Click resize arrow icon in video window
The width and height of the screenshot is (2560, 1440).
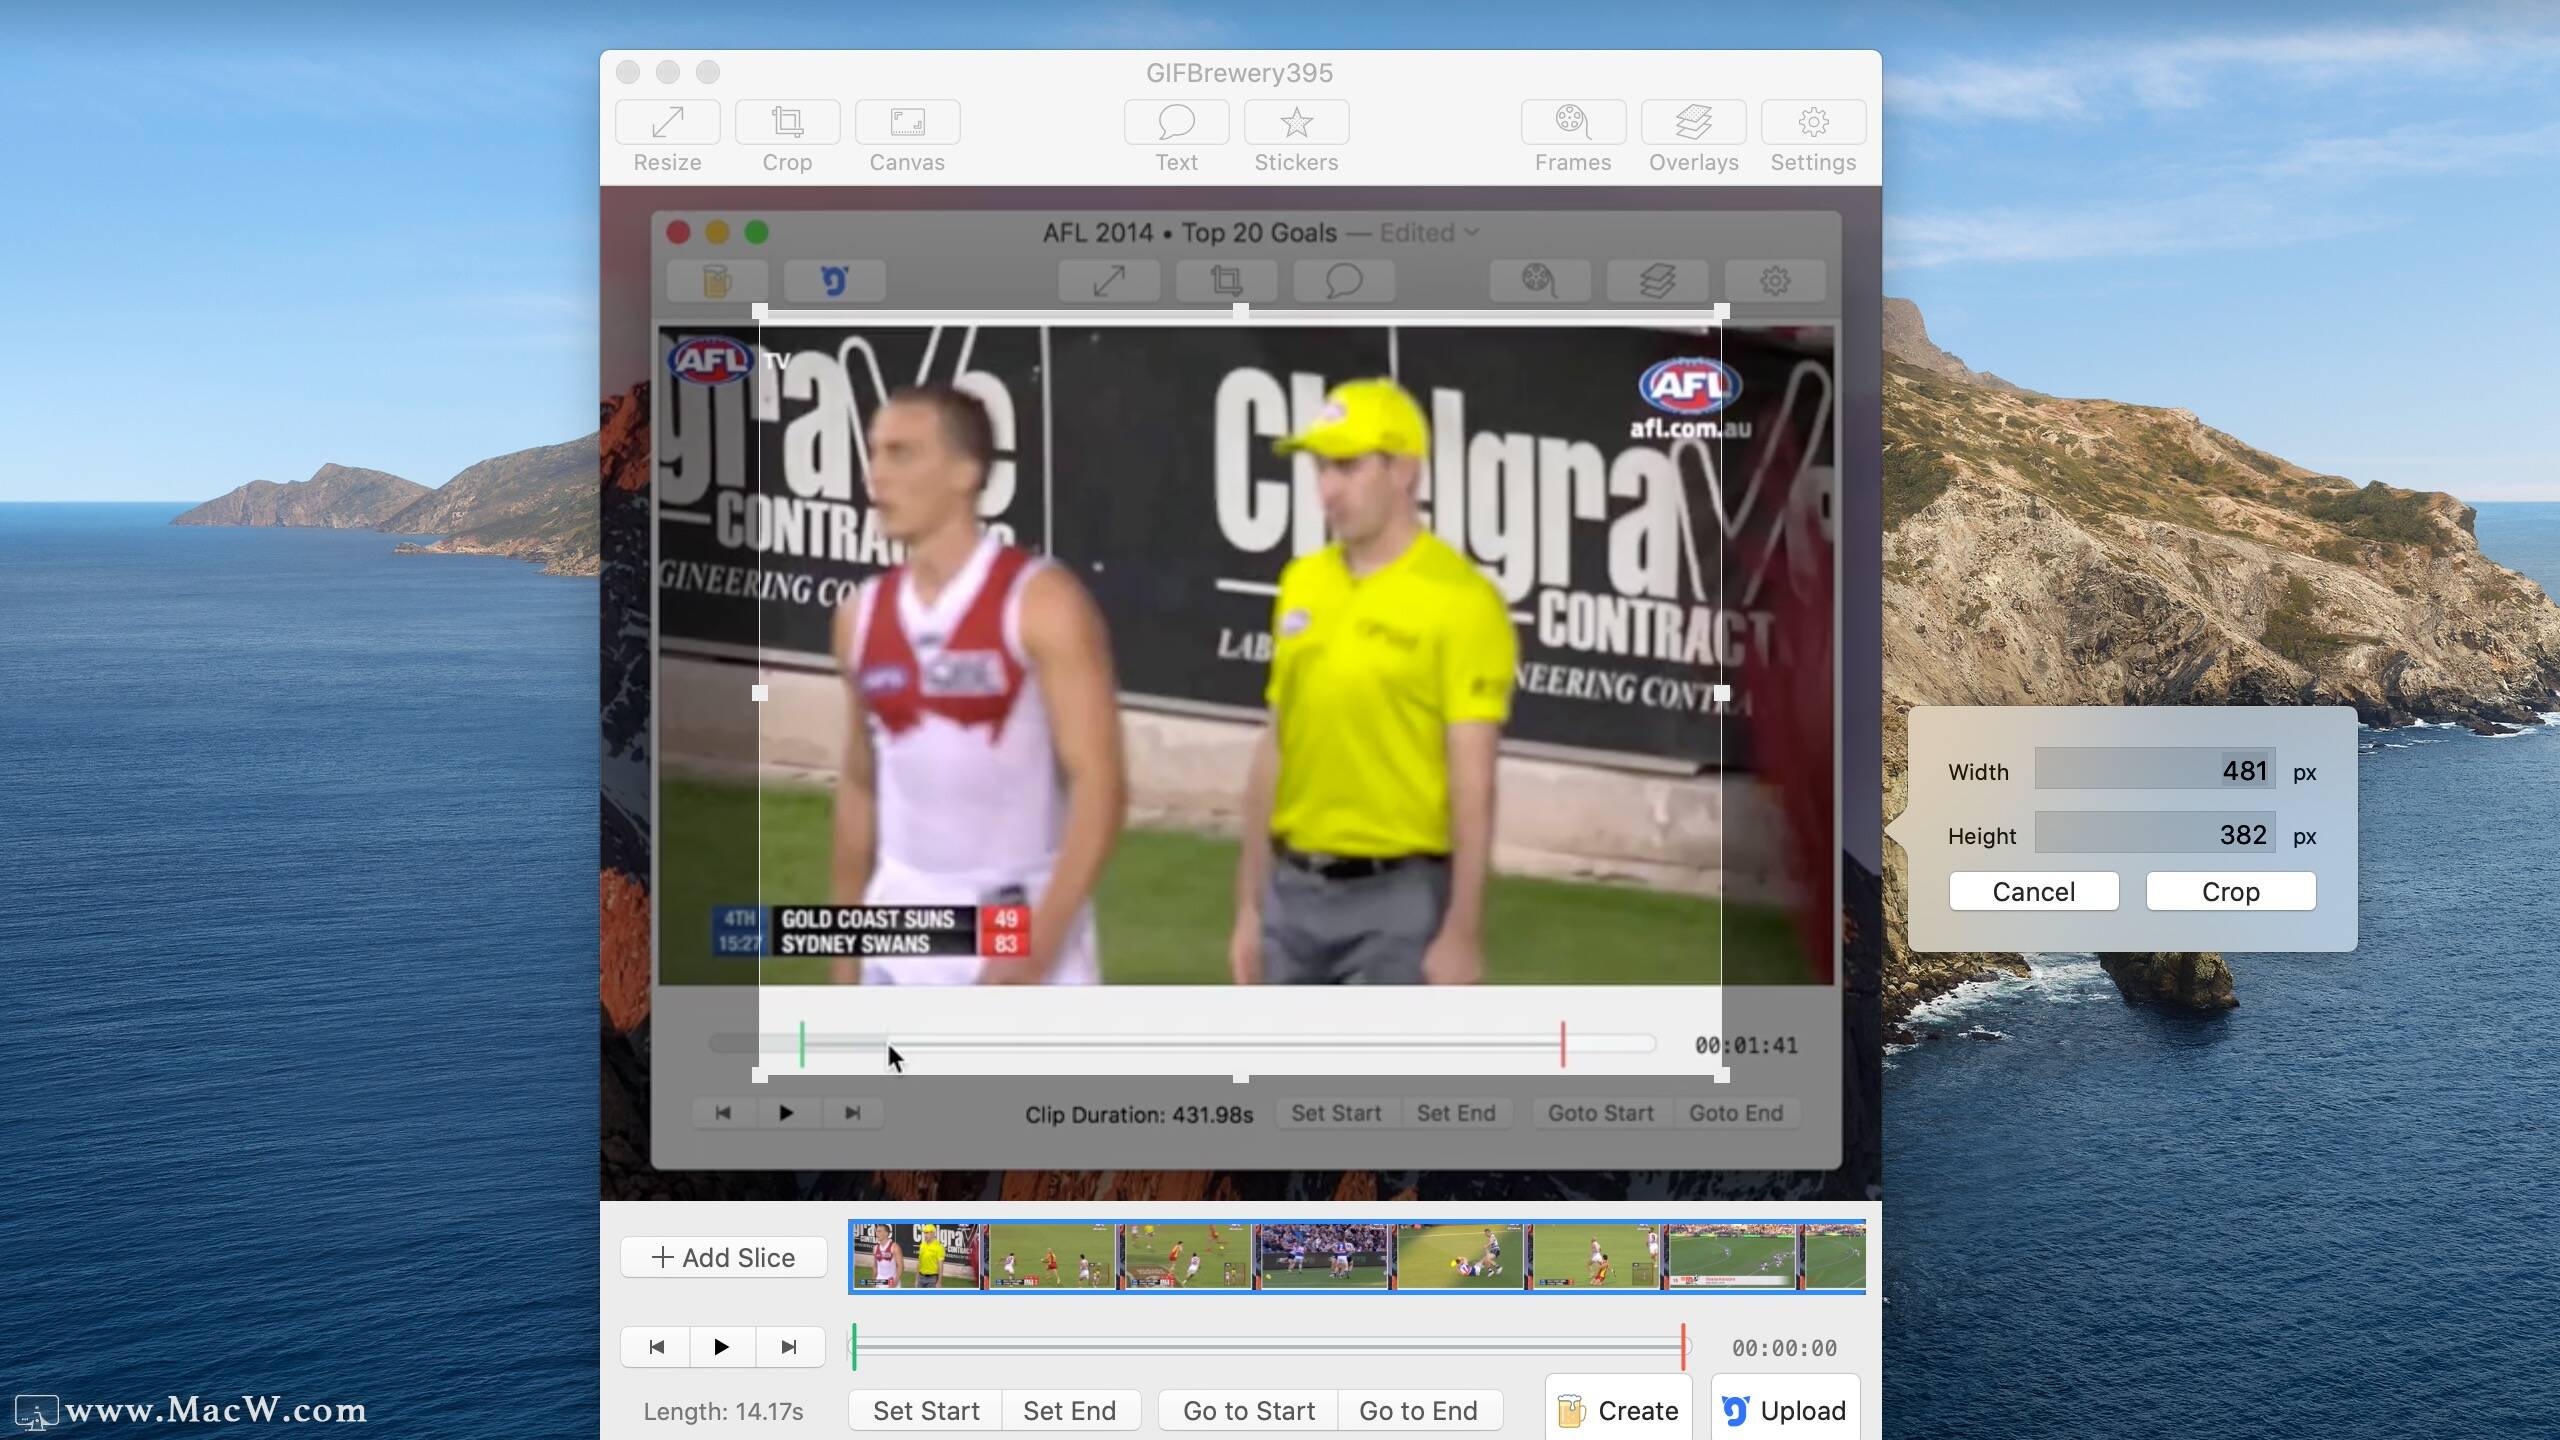(x=1109, y=281)
